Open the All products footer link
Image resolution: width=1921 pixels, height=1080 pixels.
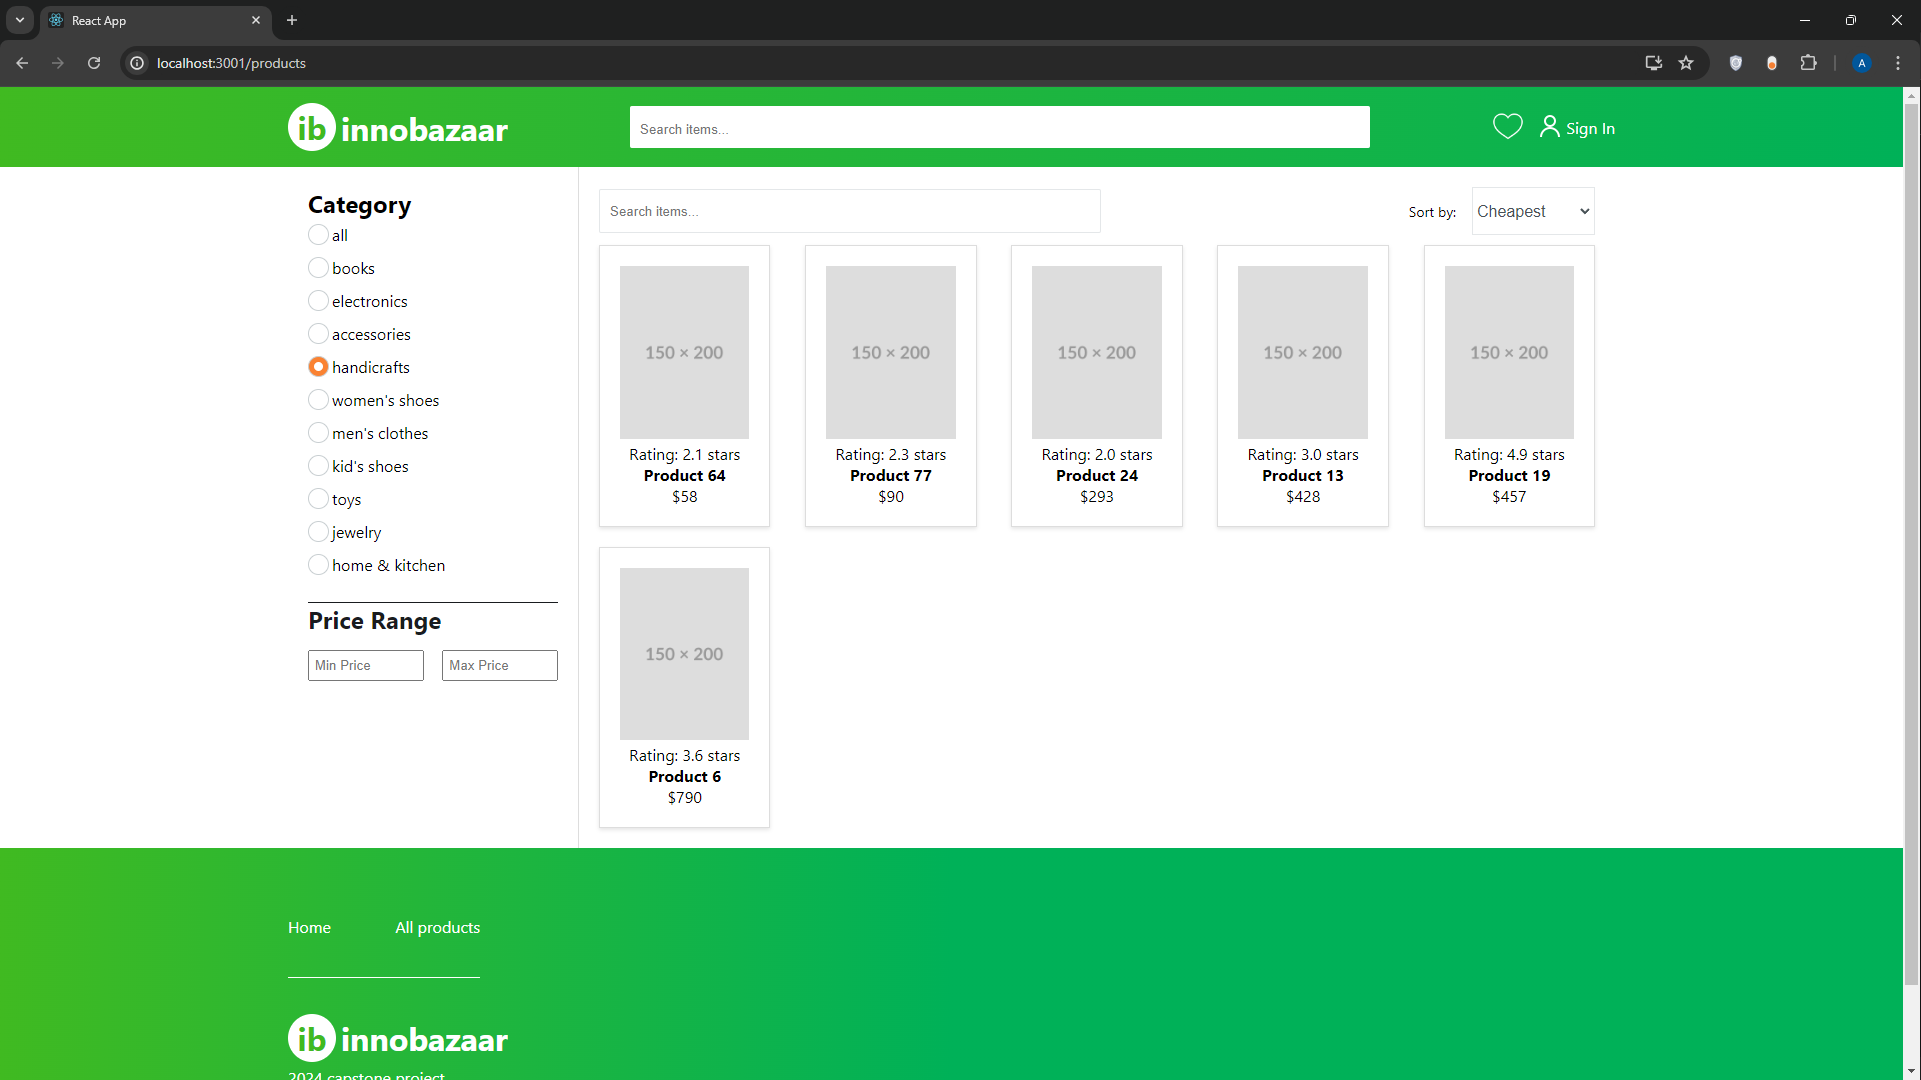click(437, 927)
